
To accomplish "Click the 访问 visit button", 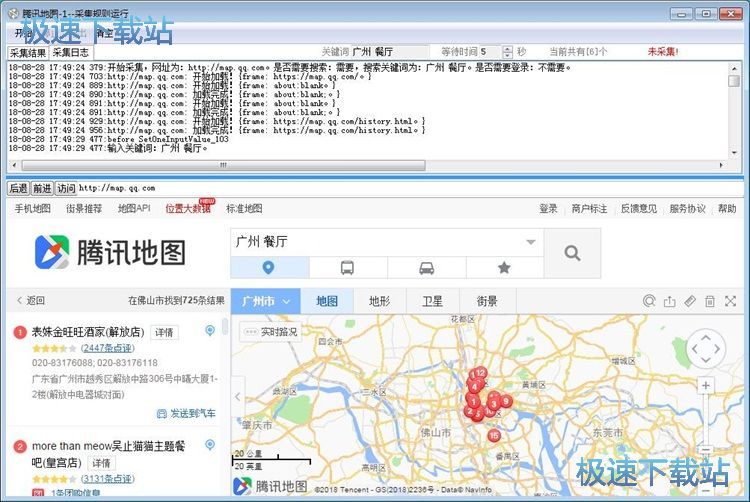I will (66, 188).
